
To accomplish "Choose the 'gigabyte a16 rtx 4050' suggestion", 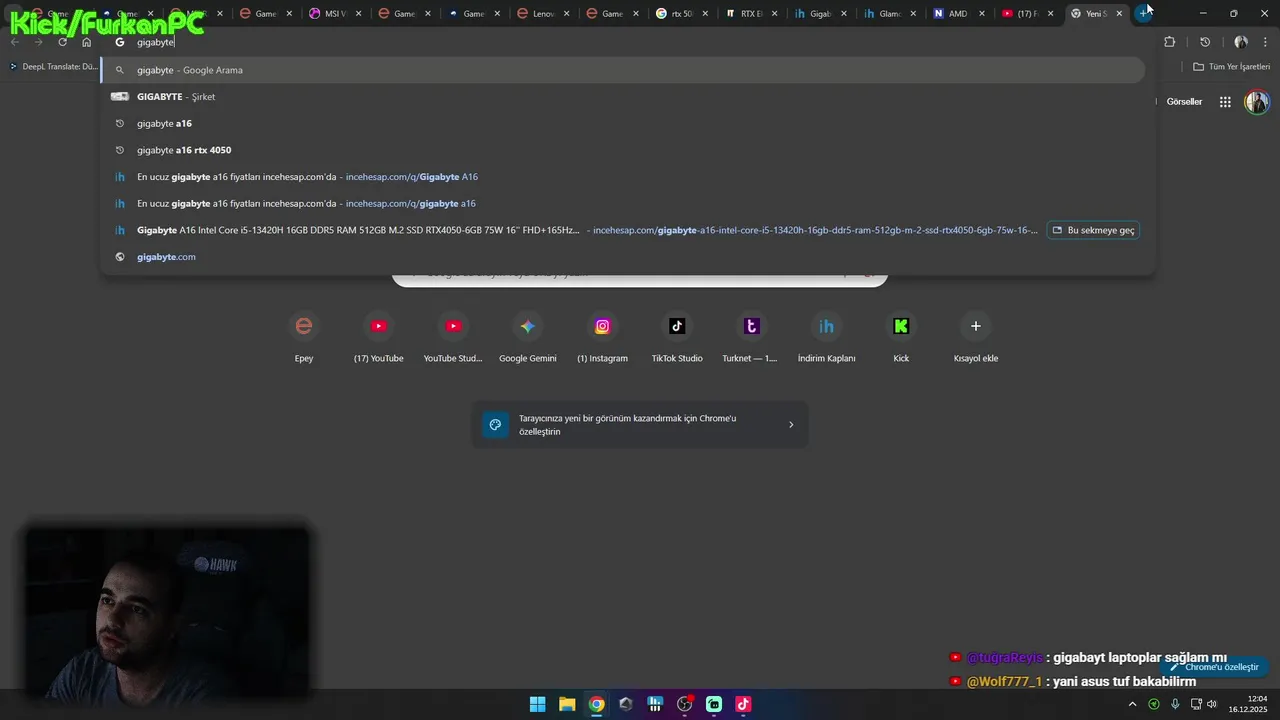I will tap(627, 150).
